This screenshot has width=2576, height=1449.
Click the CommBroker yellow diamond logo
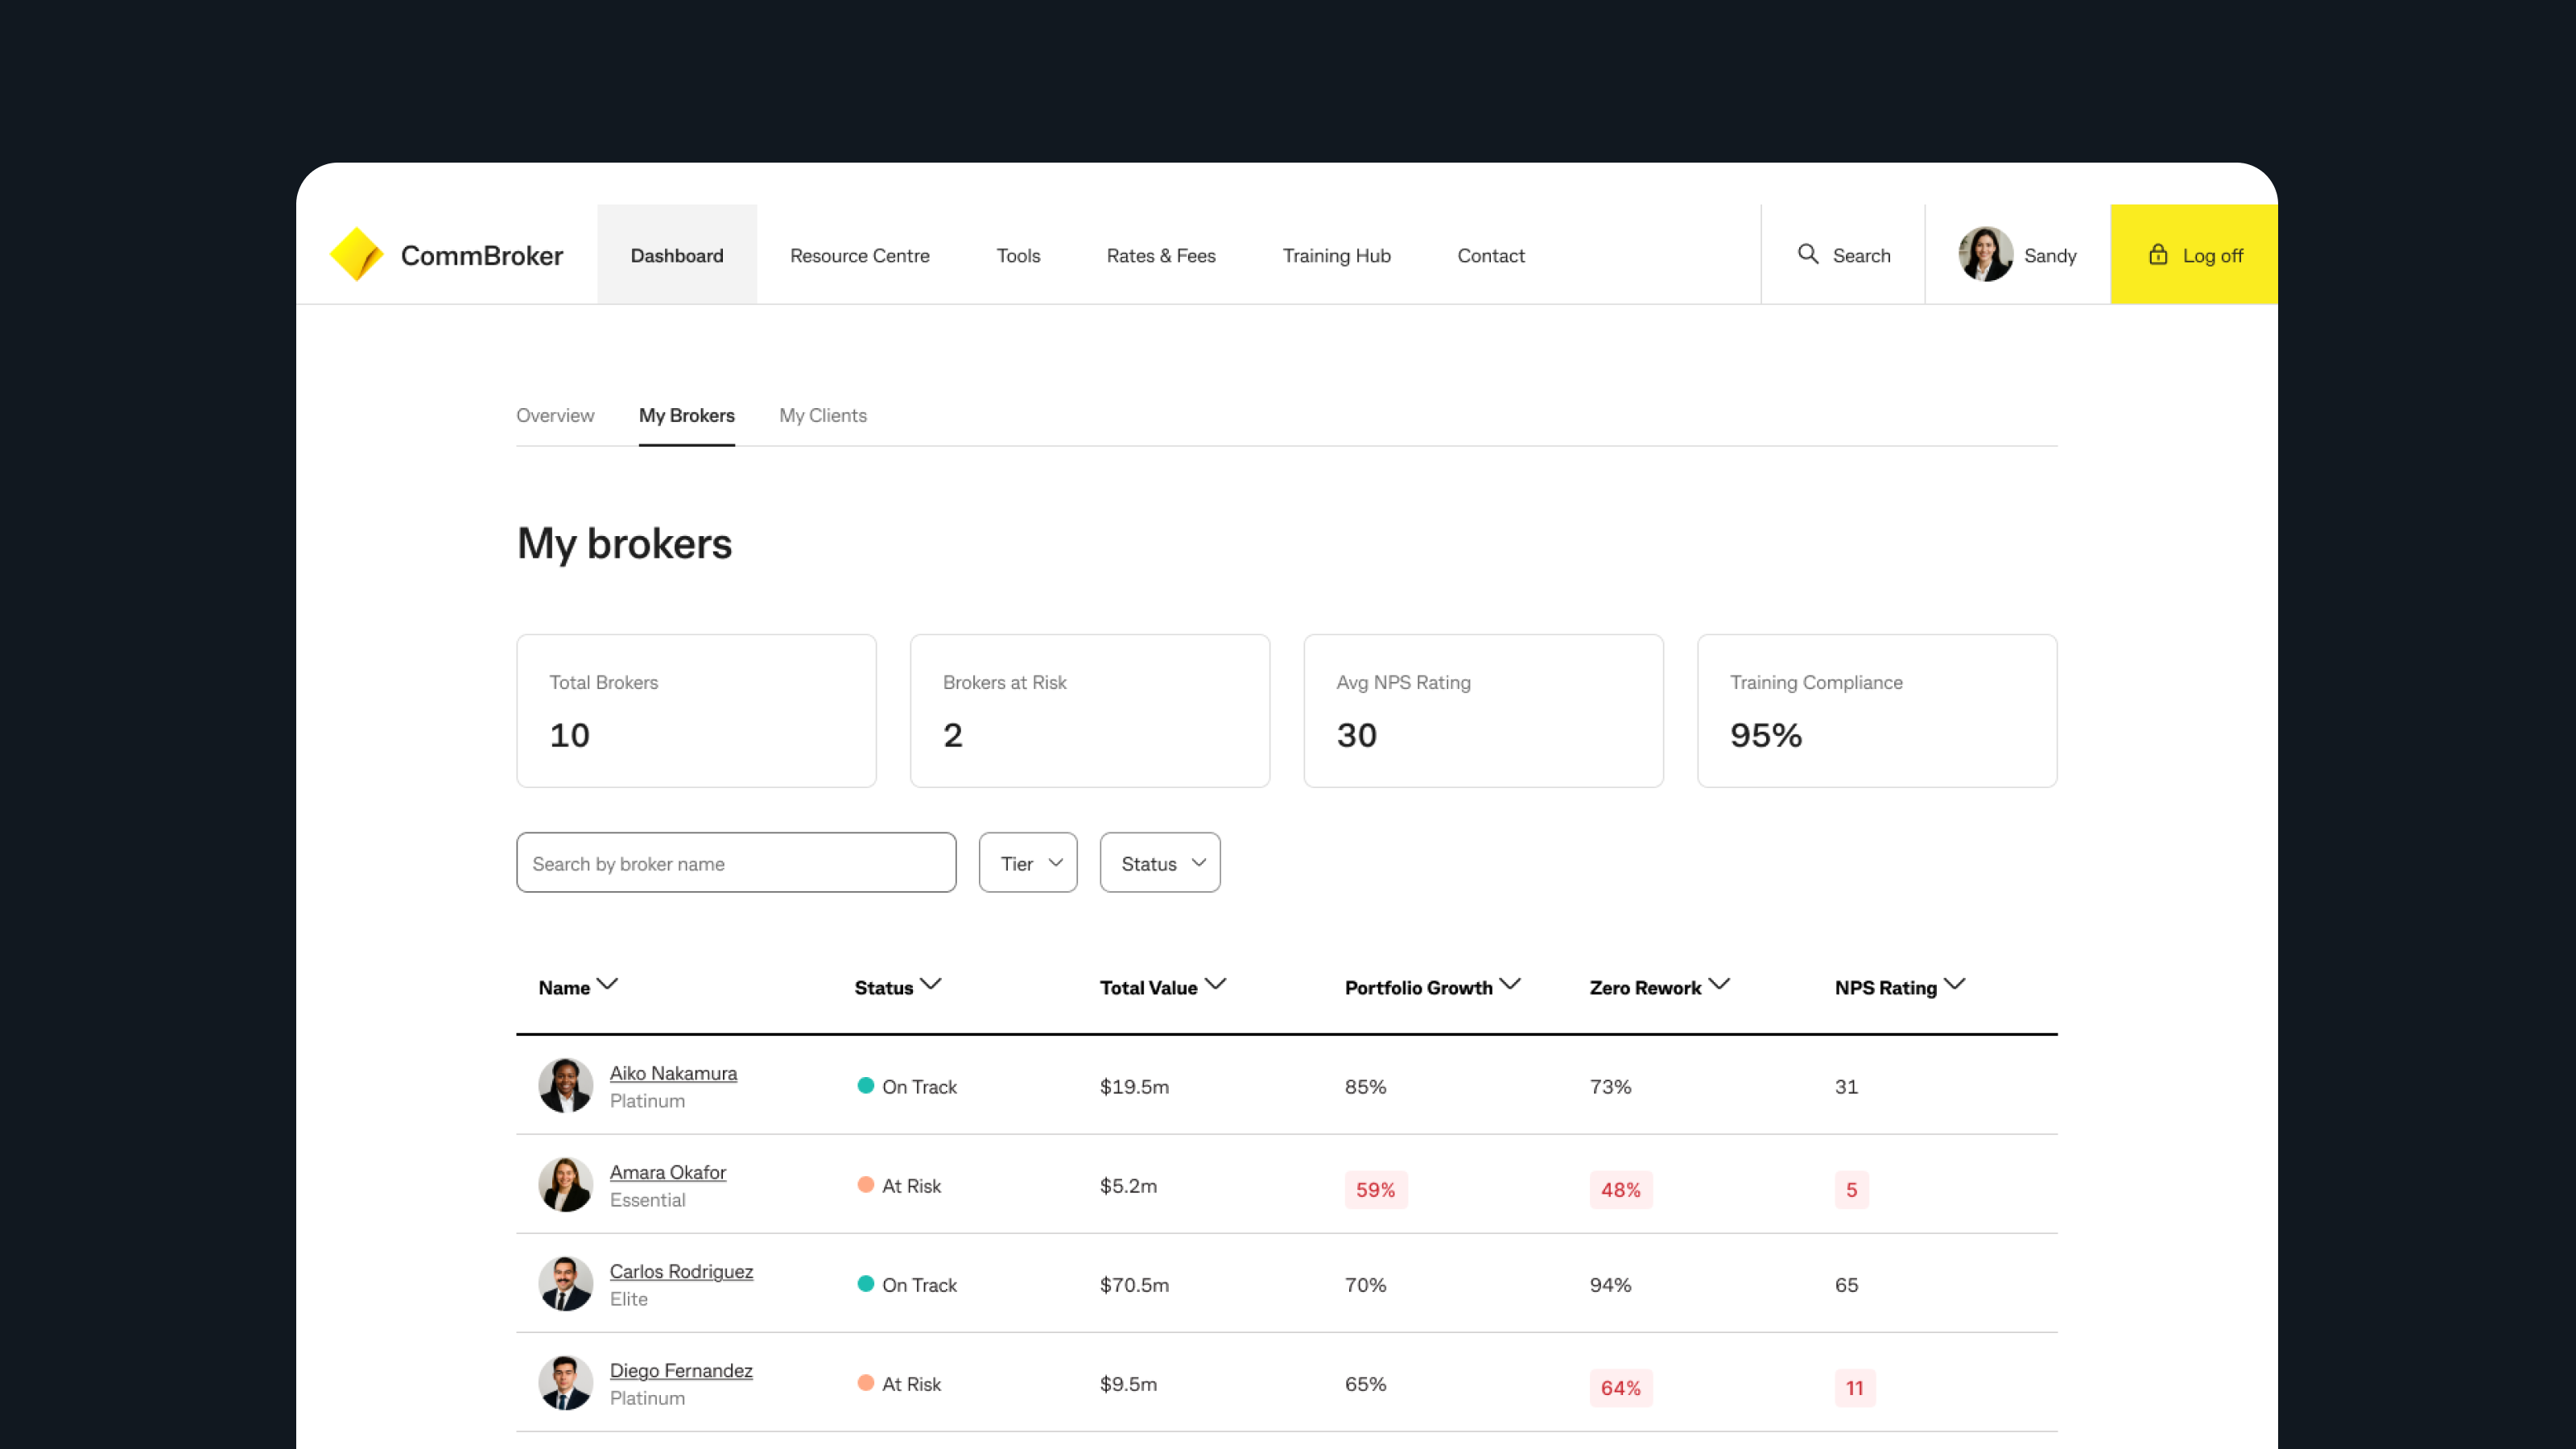[357, 254]
